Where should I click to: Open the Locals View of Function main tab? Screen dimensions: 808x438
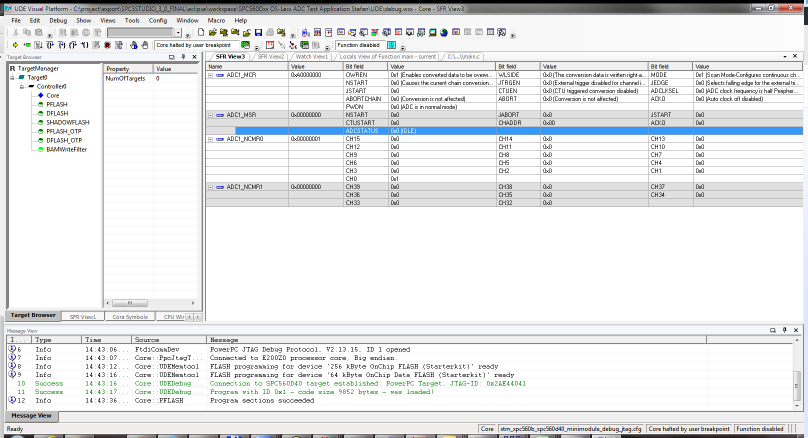point(388,57)
